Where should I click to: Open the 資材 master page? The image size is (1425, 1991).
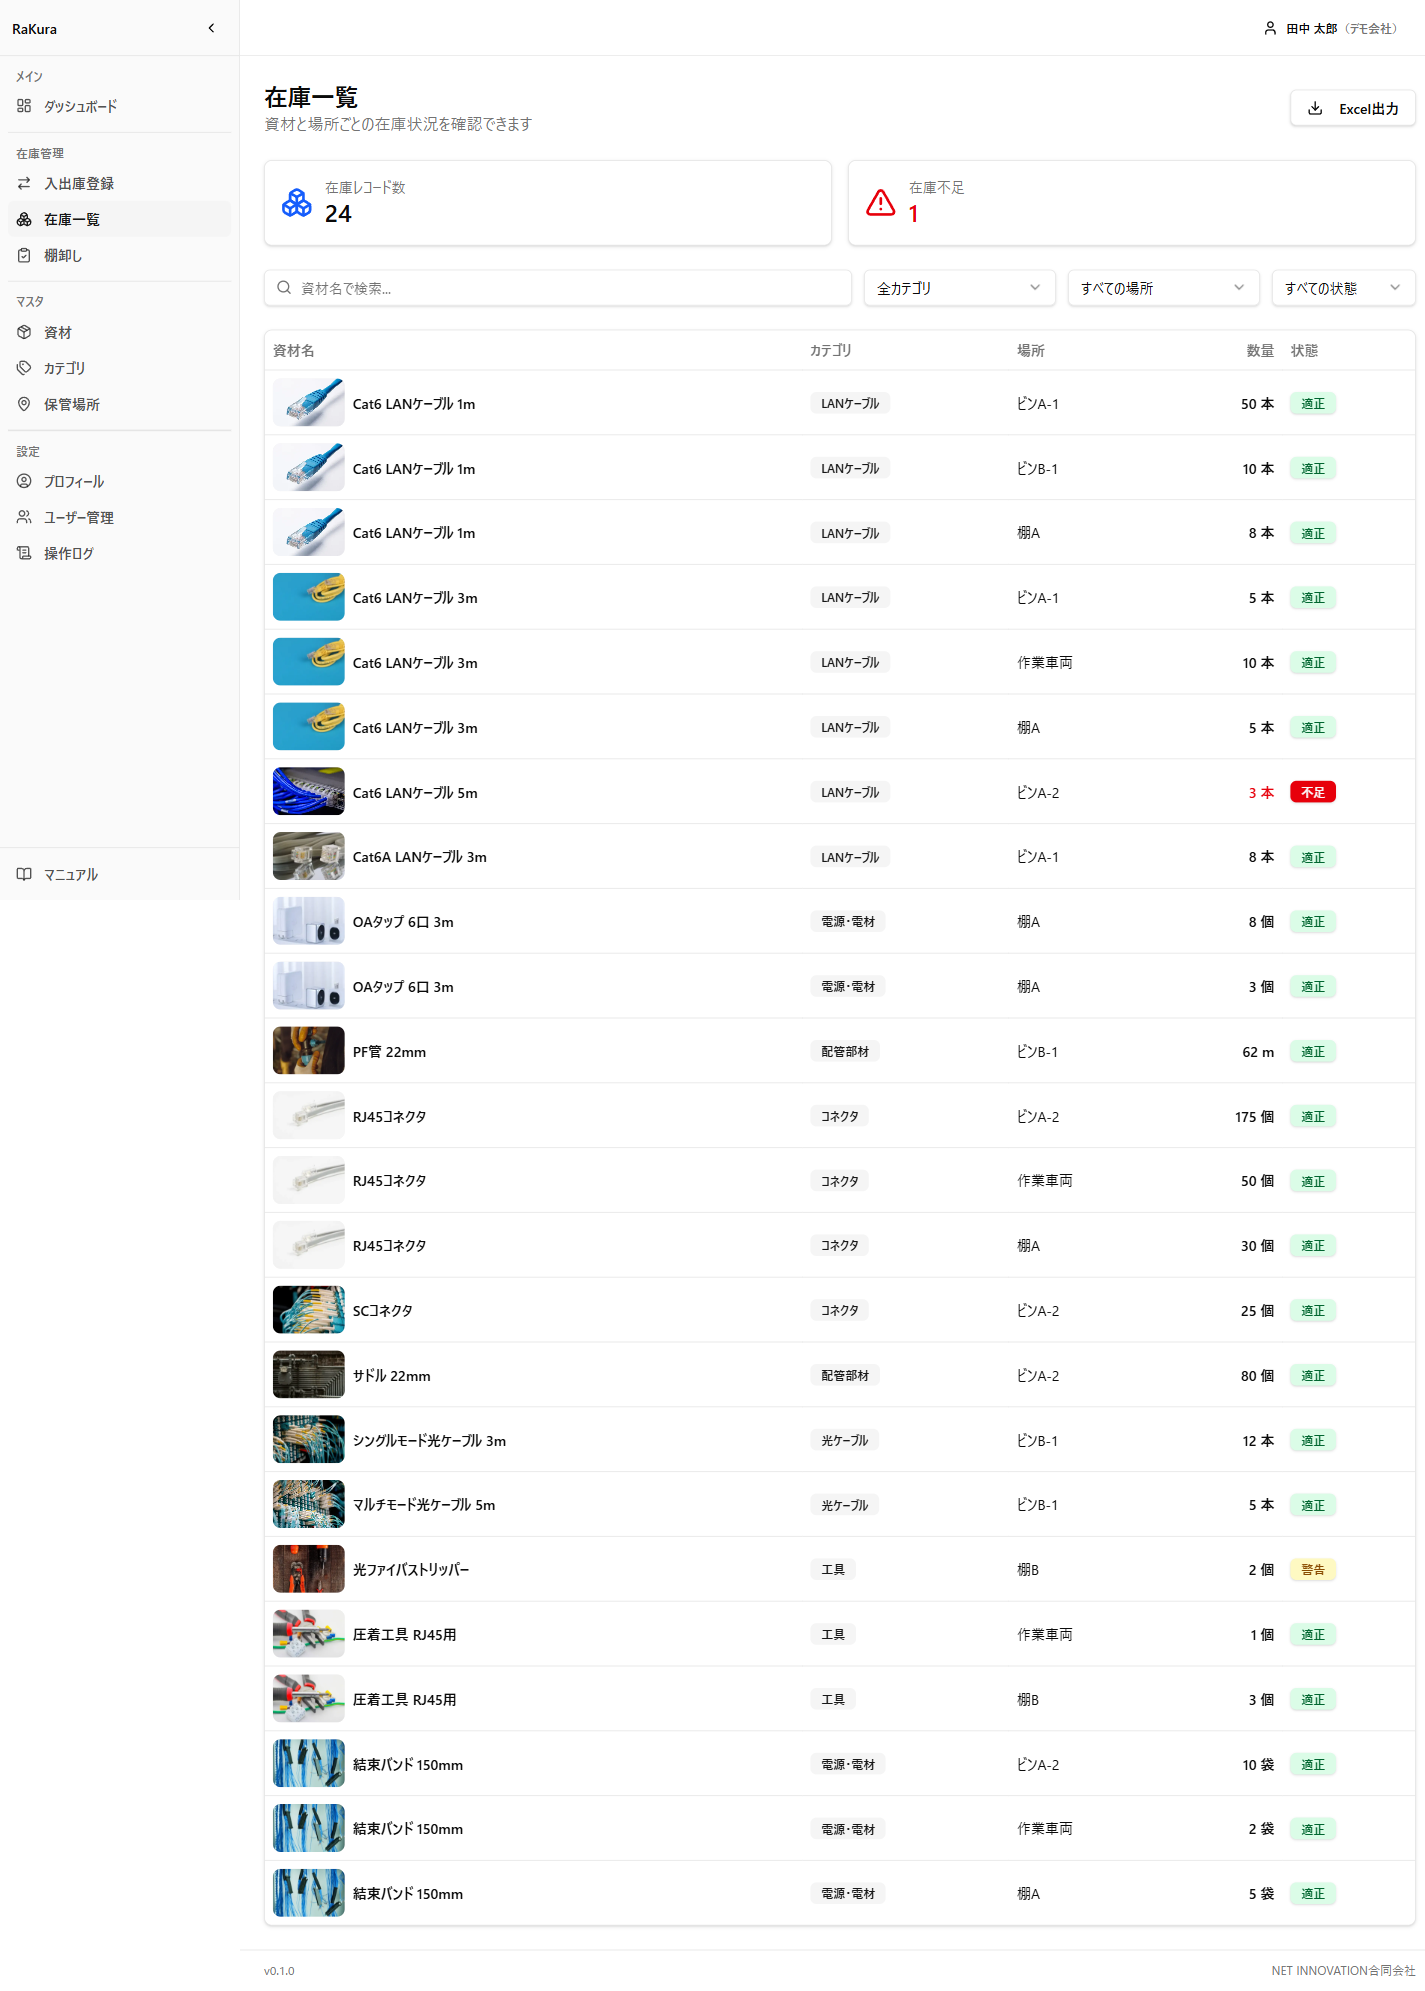(x=119, y=332)
